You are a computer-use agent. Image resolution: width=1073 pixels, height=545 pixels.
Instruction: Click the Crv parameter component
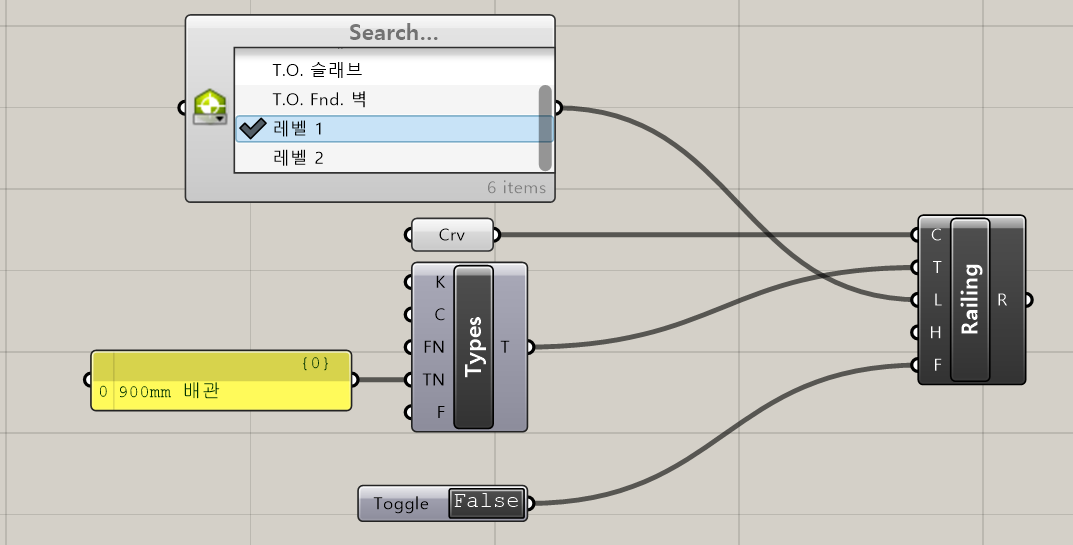click(x=452, y=236)
